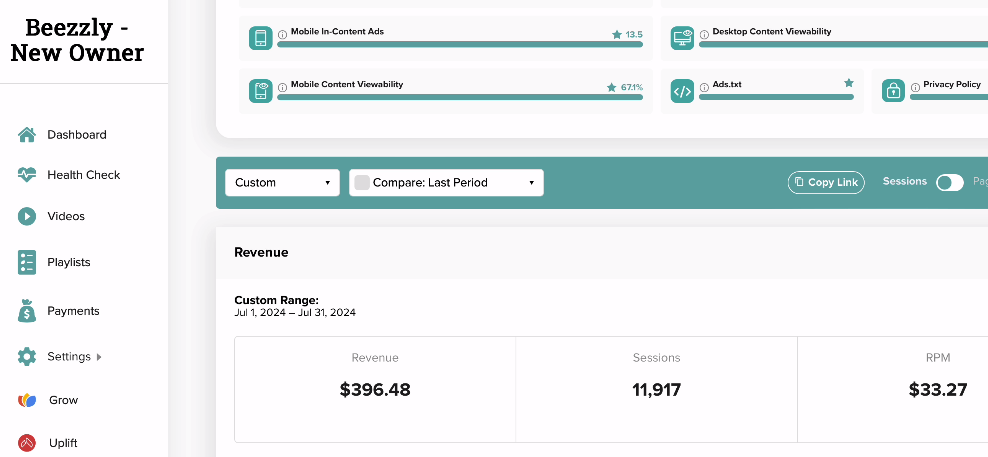The height and width of the screenshot is (457, 988).
Task: Click the Health Check heartbeat icon
Action: (x=26, y=175)
